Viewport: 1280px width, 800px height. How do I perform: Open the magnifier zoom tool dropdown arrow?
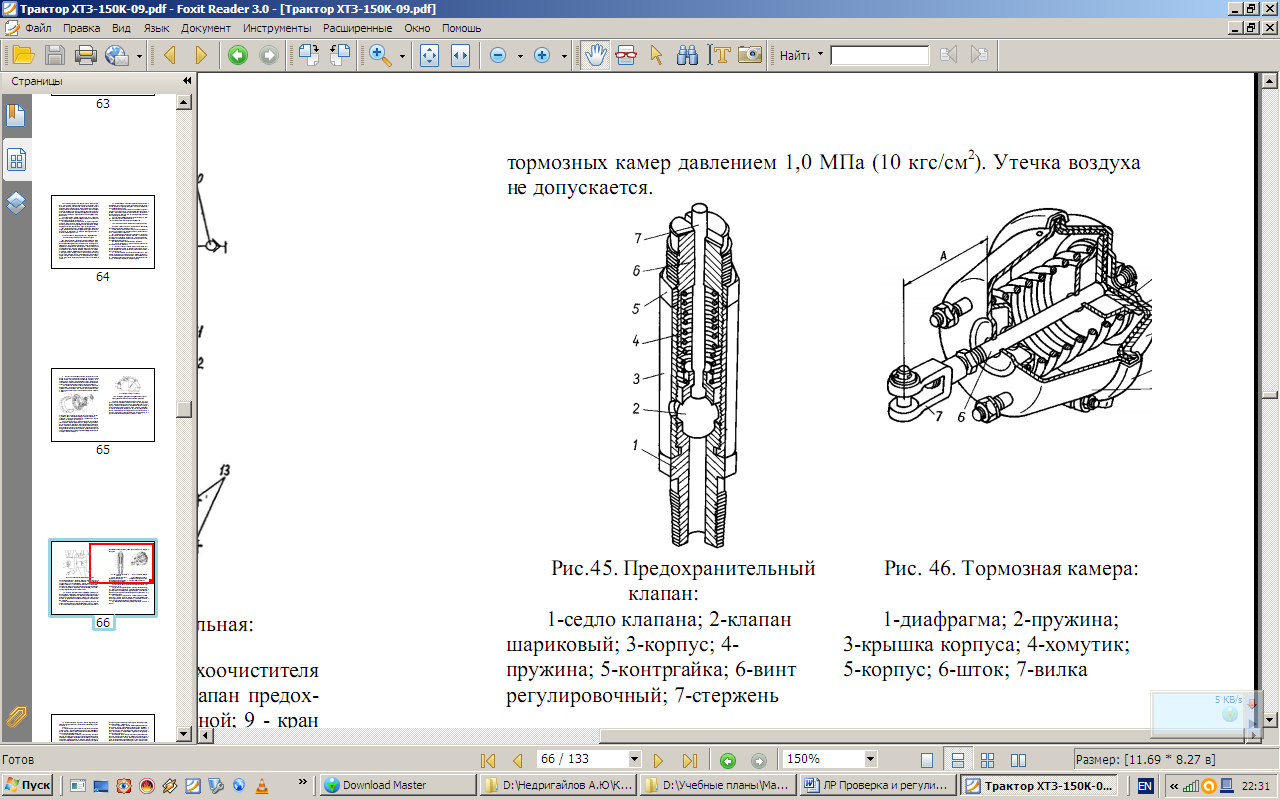tap(402, 55)
